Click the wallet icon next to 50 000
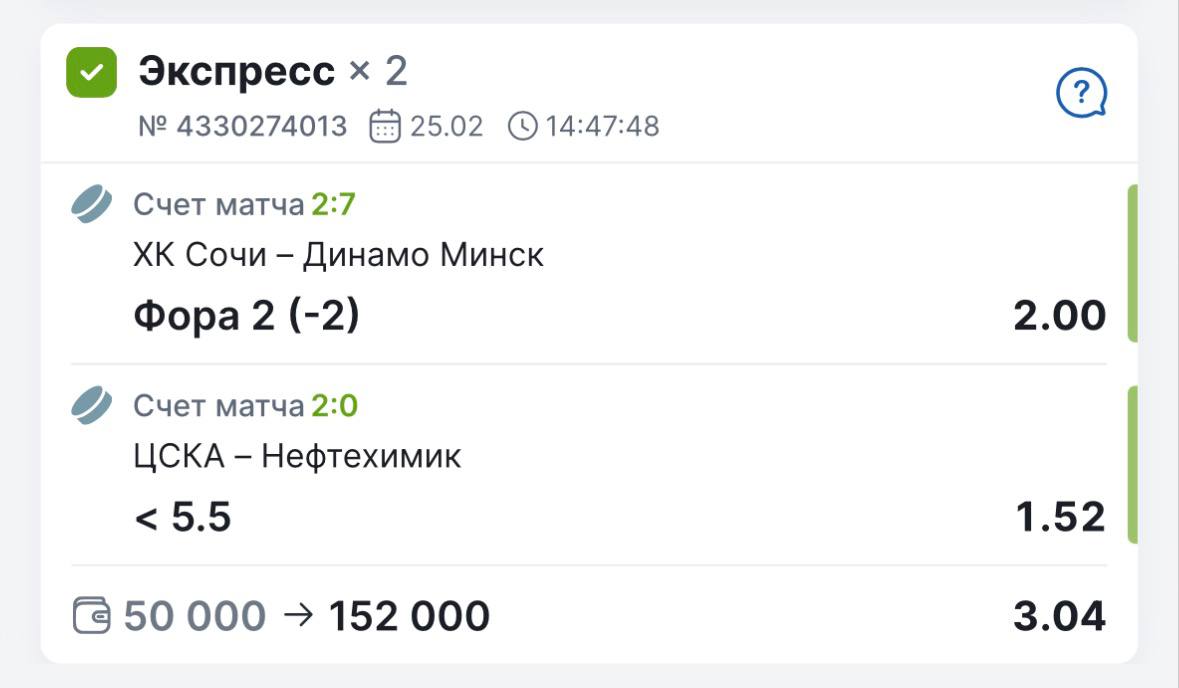This screenshot has height=688, width=1179. point(92,615)
